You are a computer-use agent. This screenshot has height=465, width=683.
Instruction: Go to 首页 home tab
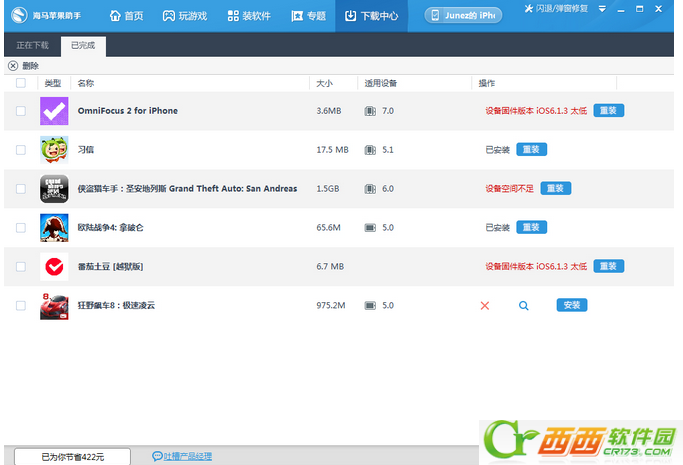[126, 16]
